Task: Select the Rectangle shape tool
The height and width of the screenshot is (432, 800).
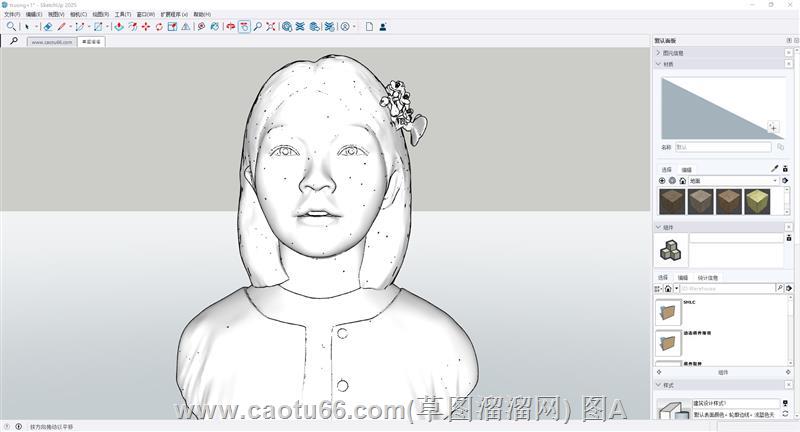Action: [98, 27]
